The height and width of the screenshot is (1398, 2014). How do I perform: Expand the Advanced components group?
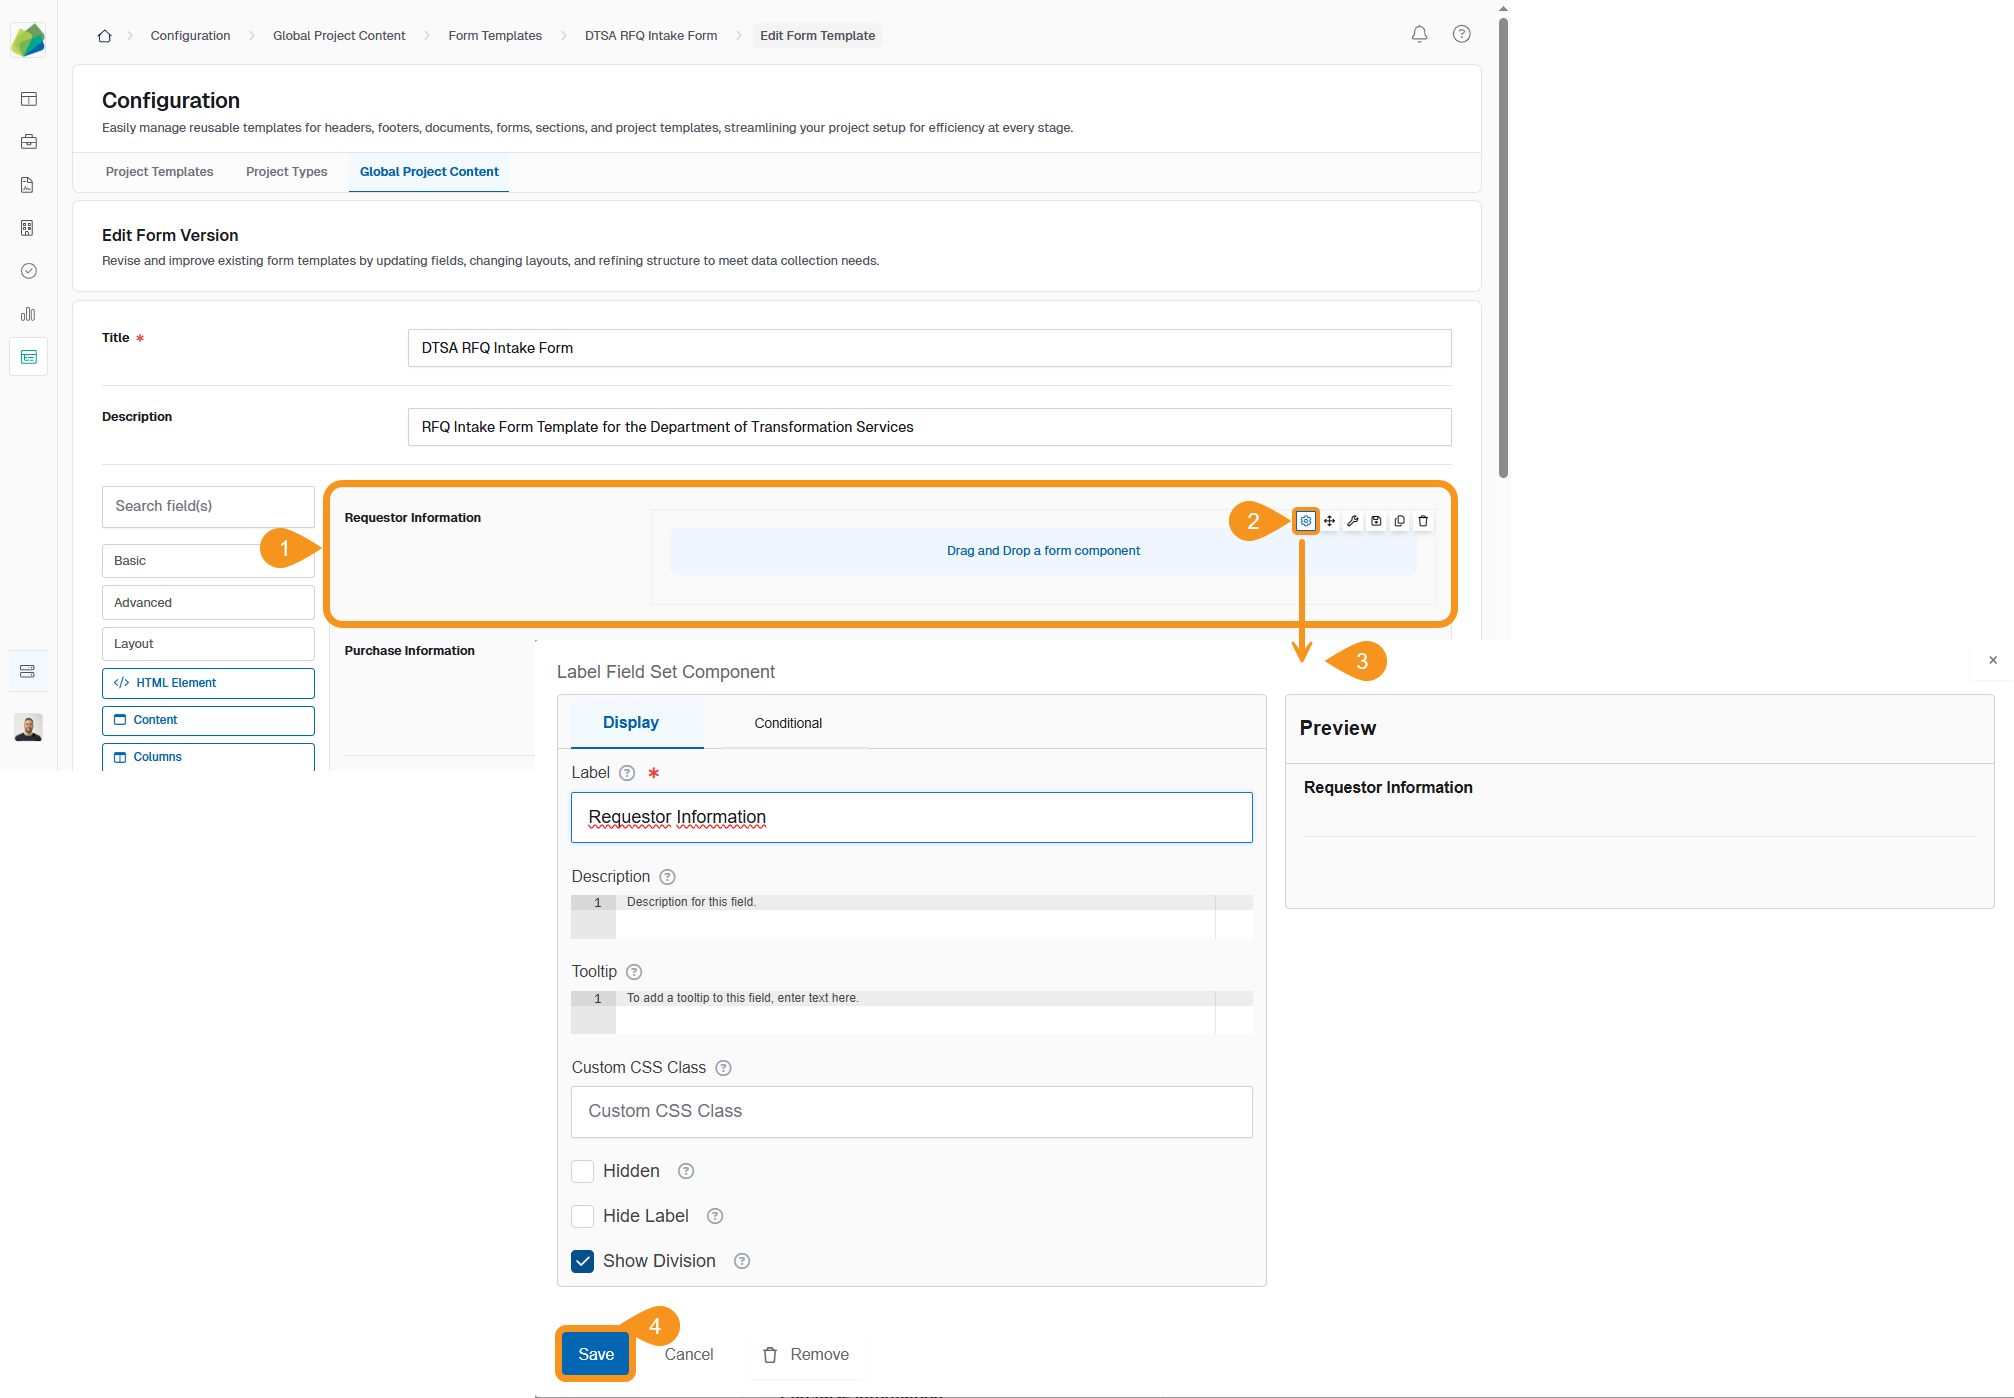208,603
